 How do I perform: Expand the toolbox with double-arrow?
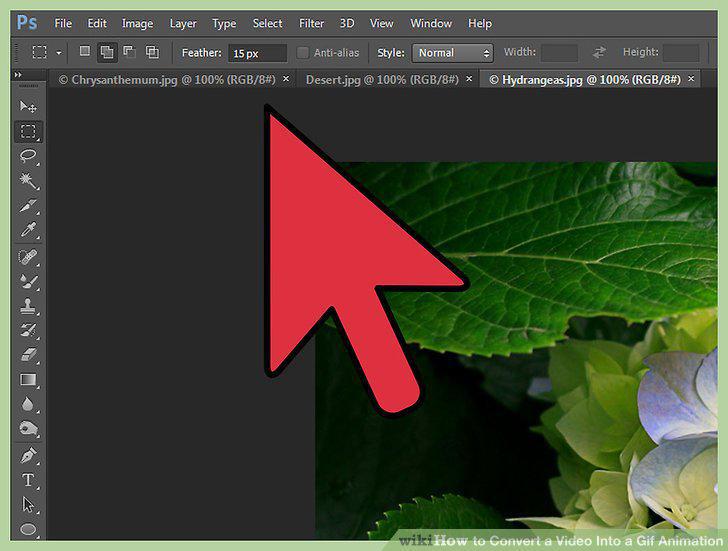18,74
